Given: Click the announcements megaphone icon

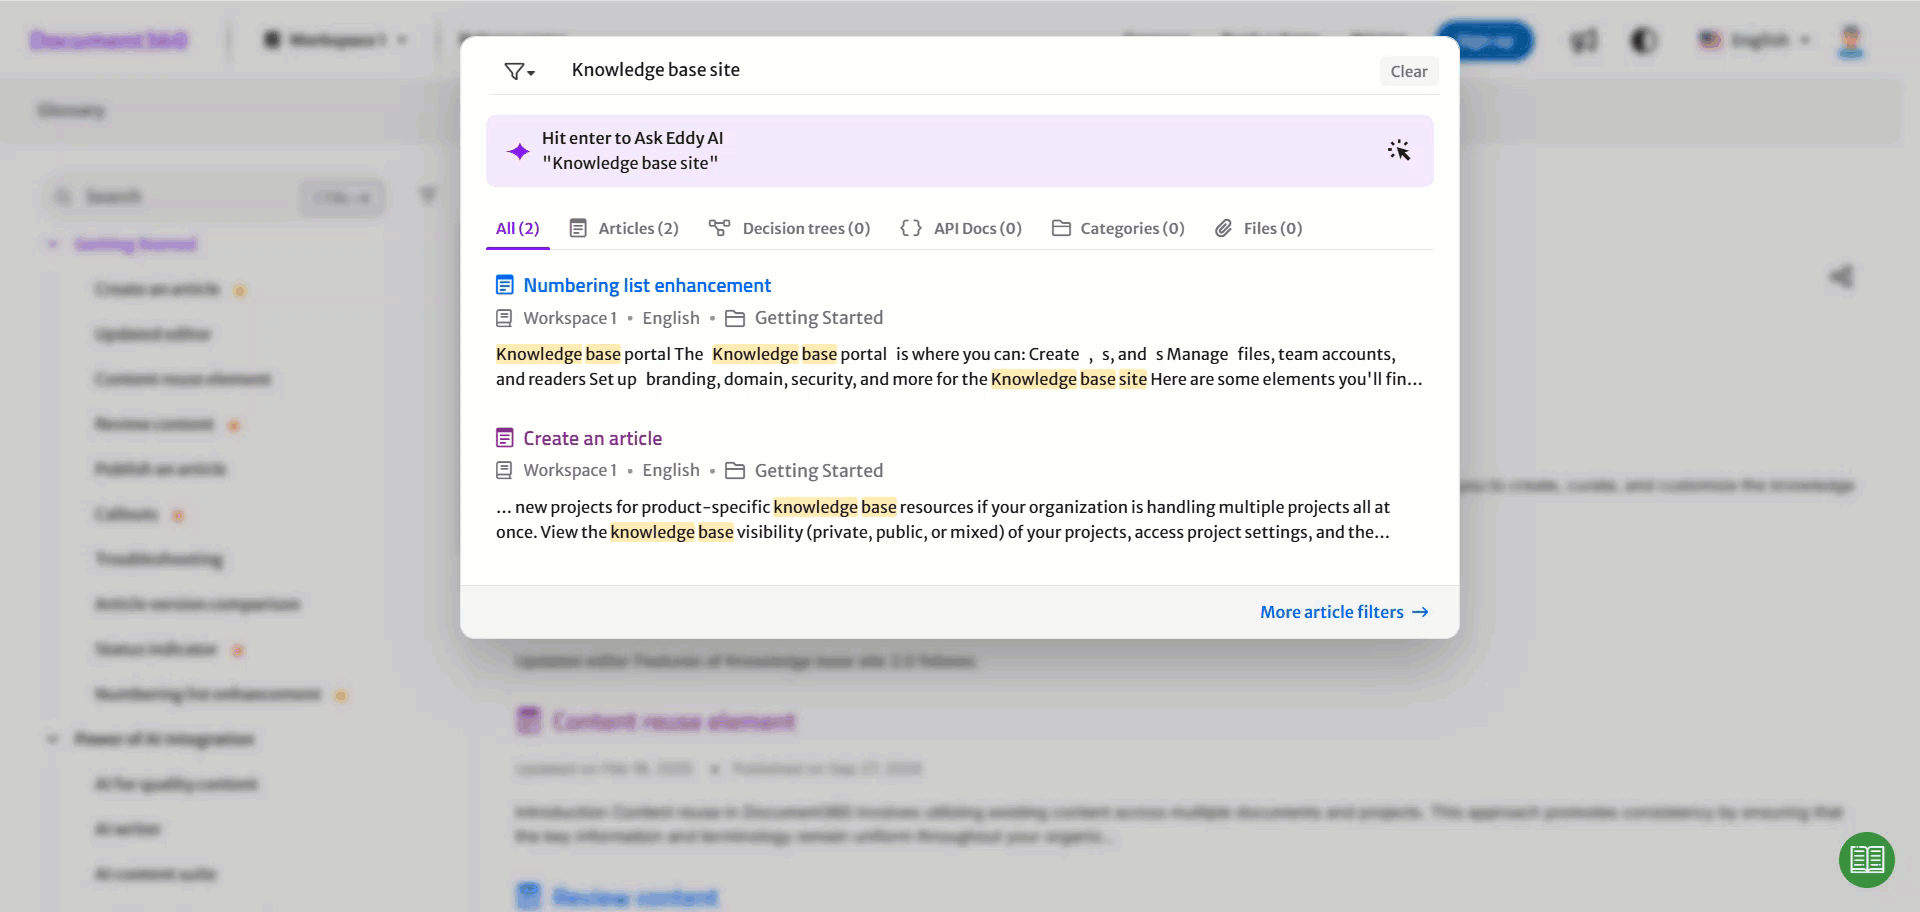Looking at the screenshot, I should (1584, 41).
